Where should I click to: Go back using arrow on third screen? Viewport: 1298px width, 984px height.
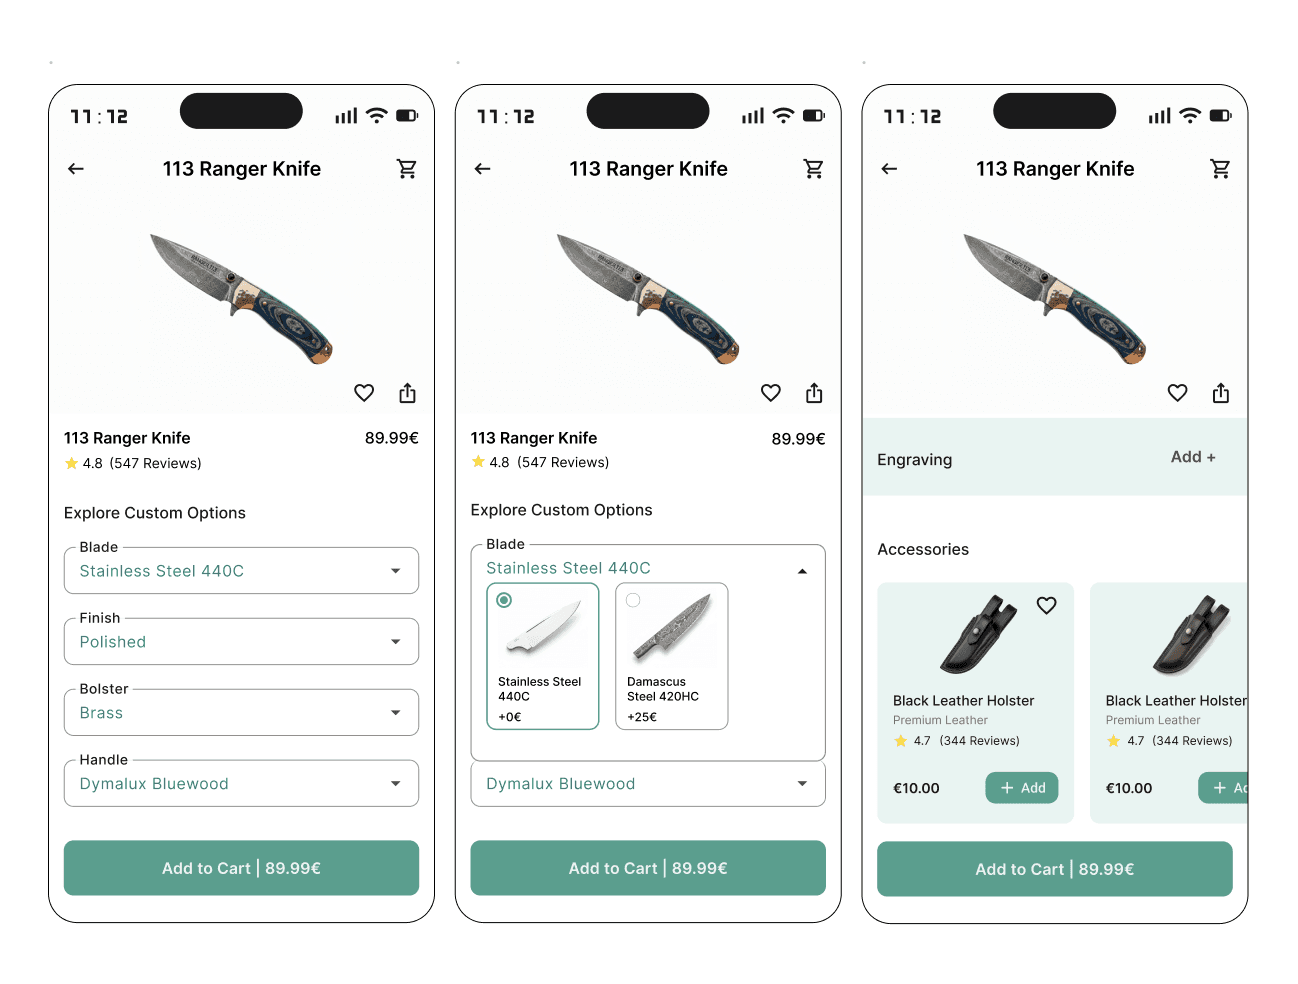click(889, 169)
